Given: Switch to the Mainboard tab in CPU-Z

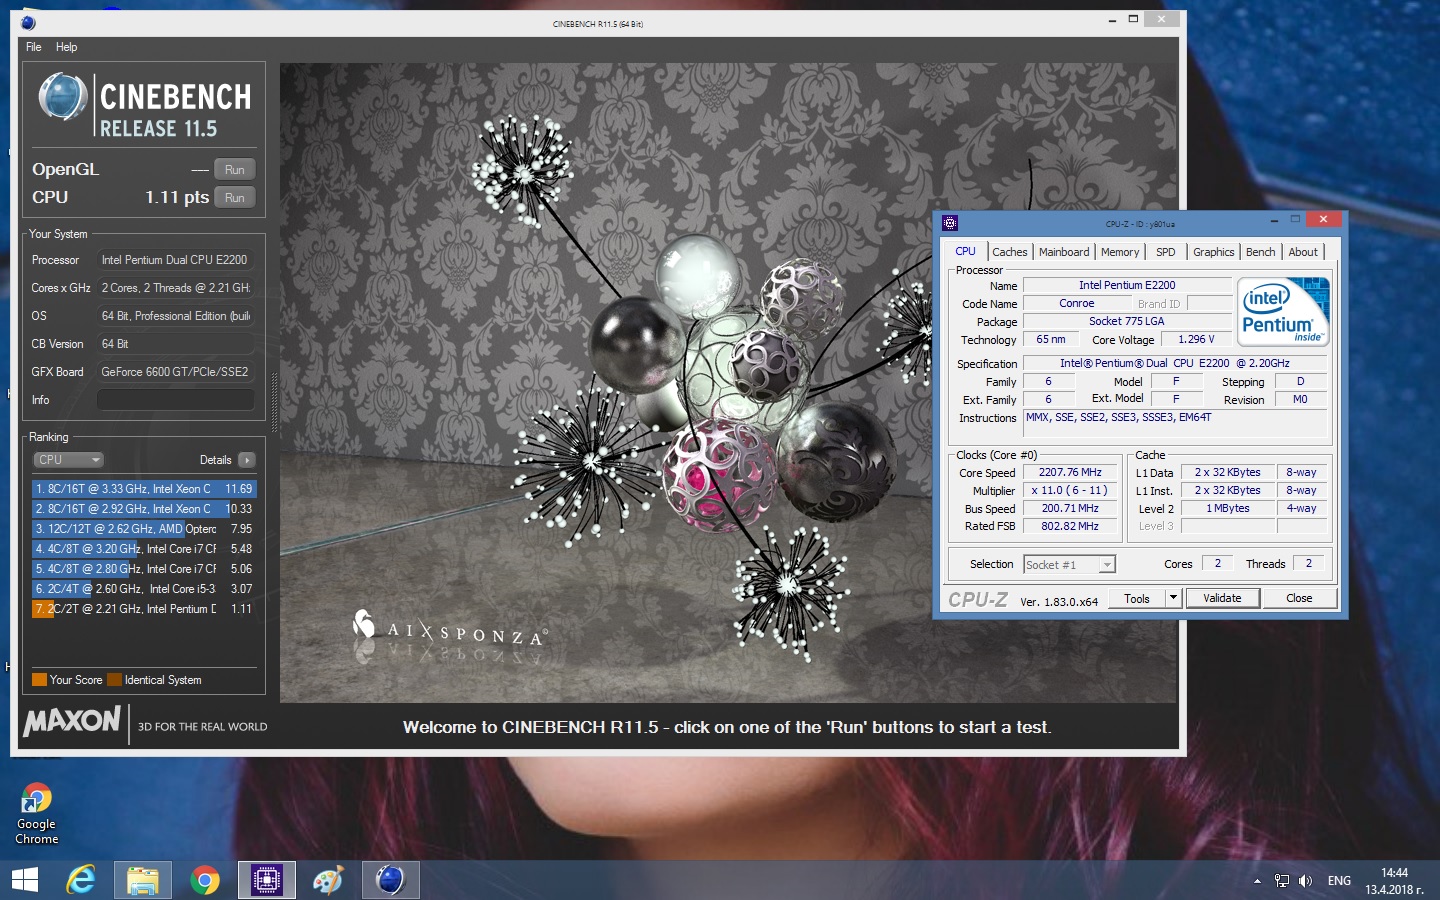Looking at the screenshot, I should [1064, 252].
